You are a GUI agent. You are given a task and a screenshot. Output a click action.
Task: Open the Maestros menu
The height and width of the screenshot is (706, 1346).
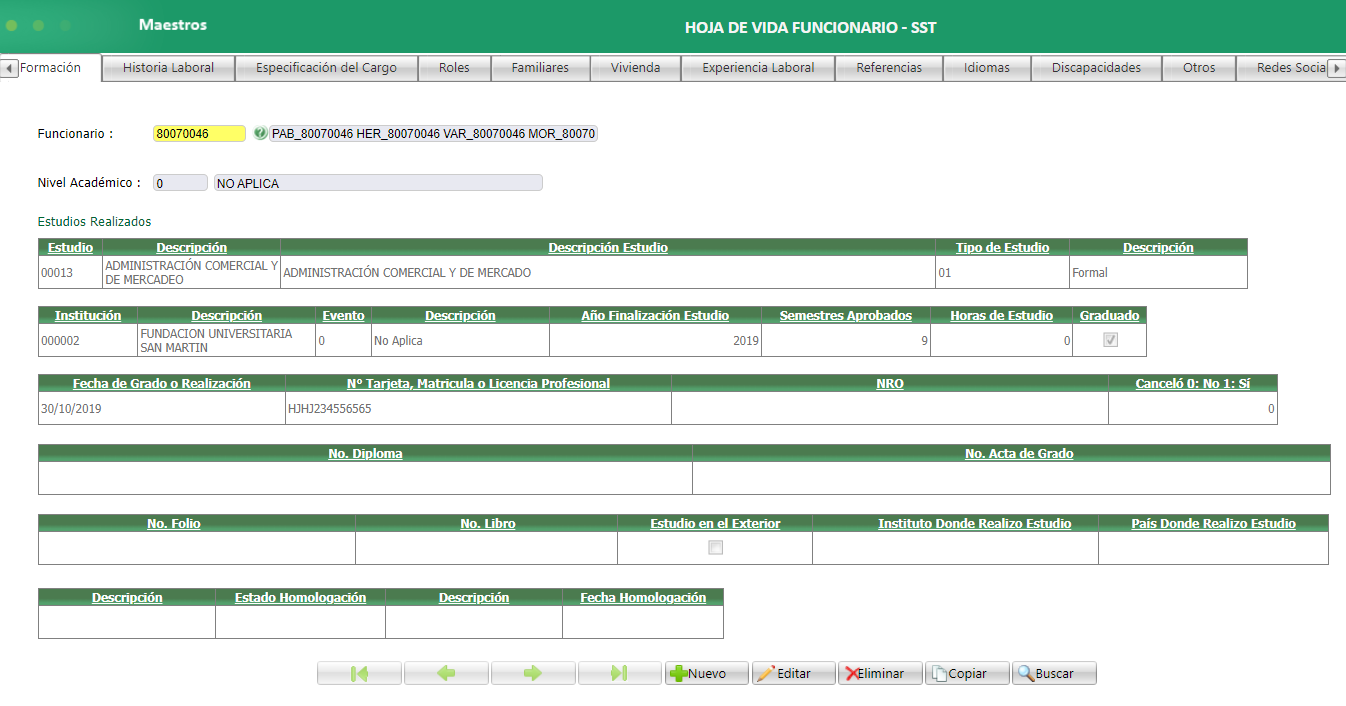pyautogui.click(x=173, y=24)
